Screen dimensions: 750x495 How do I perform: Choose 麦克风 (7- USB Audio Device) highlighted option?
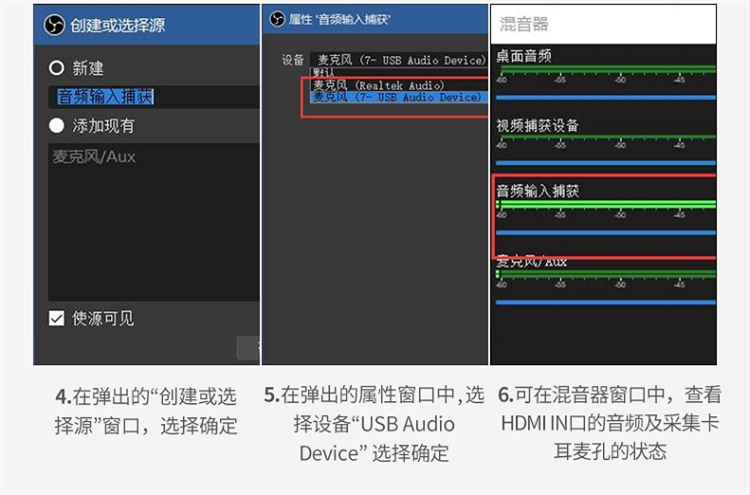pos(399,97)
